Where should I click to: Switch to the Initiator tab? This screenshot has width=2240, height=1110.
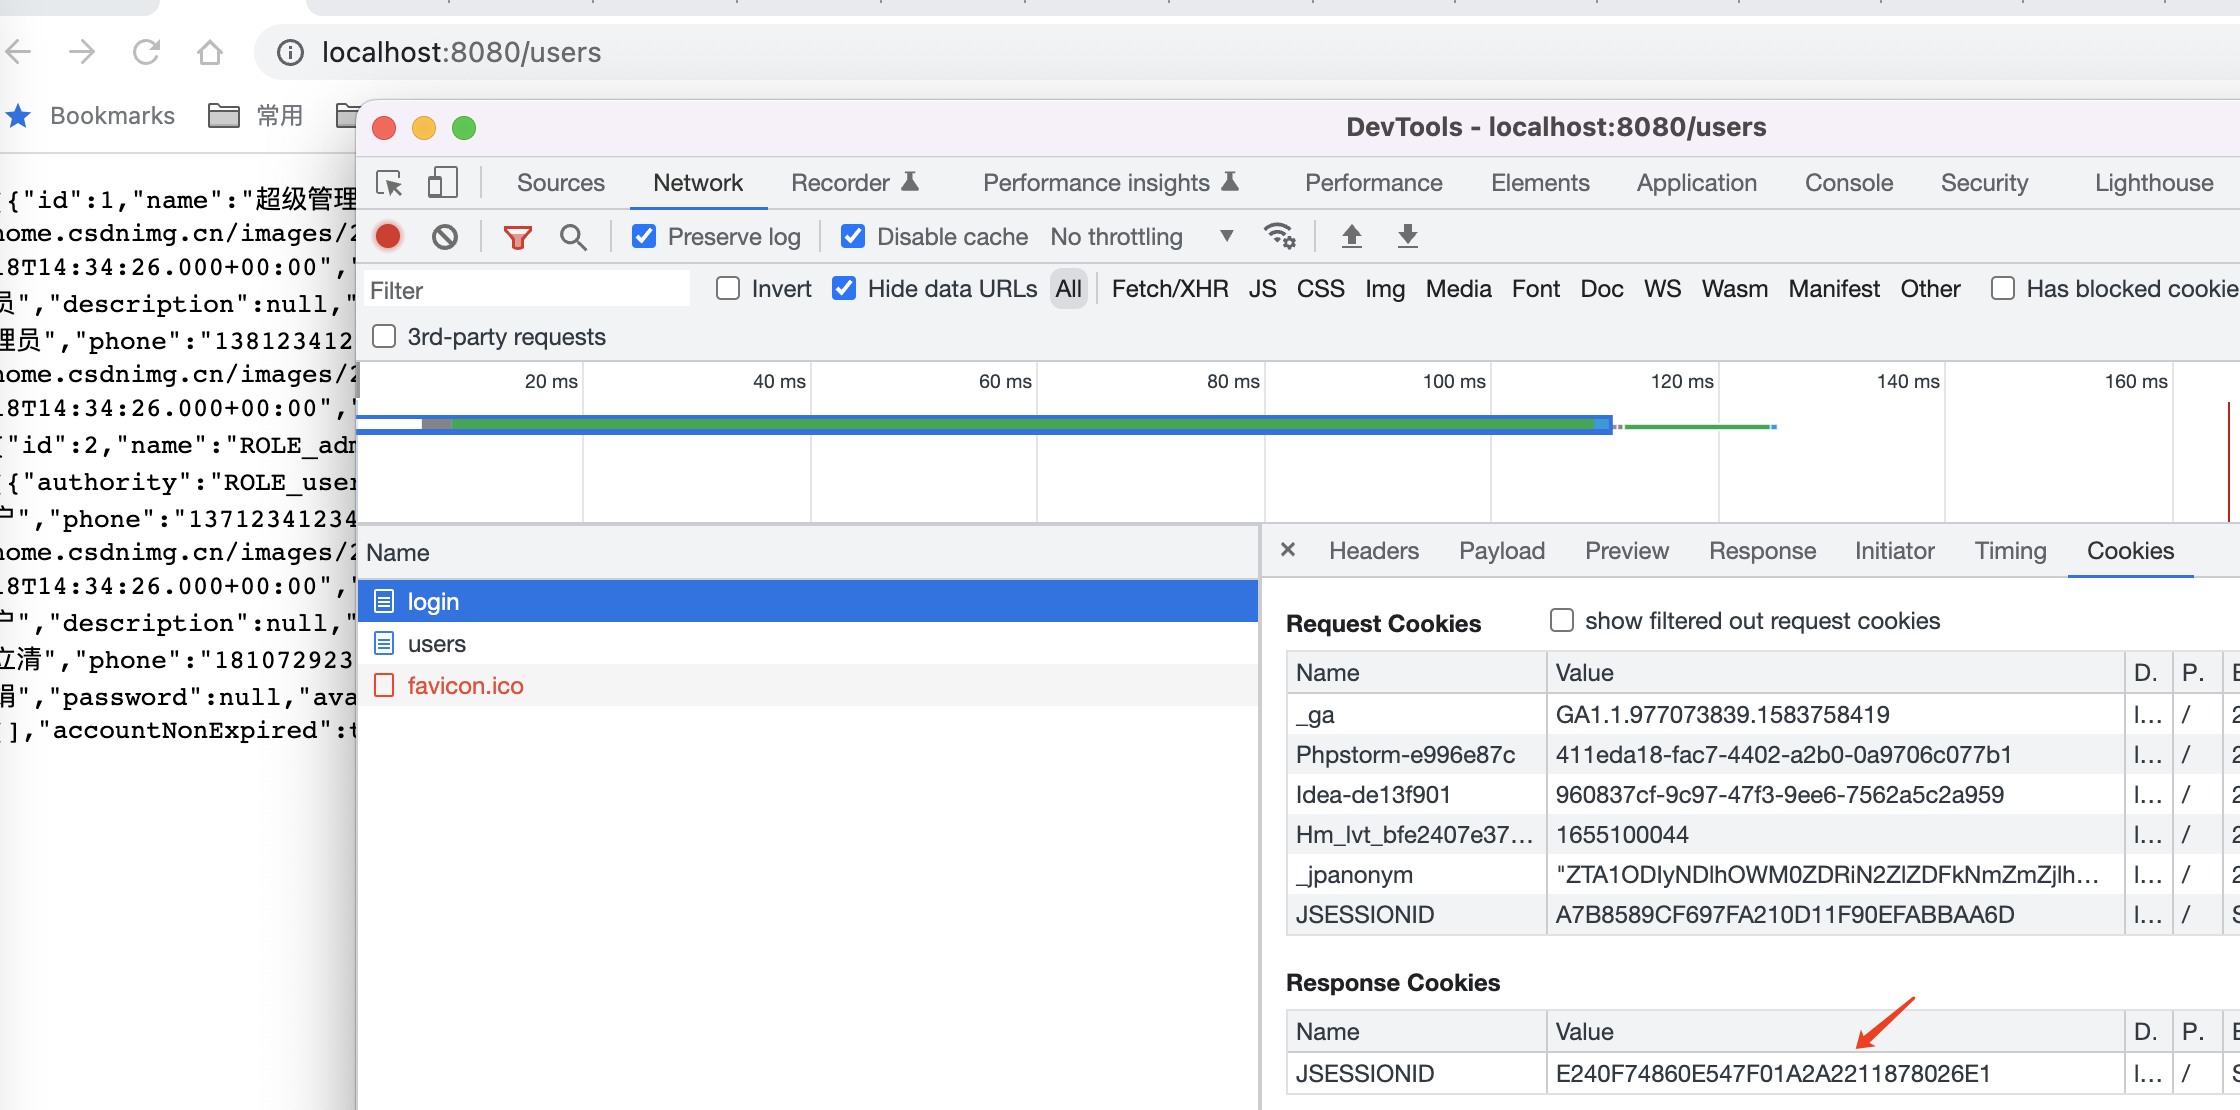coord(1894,551)
